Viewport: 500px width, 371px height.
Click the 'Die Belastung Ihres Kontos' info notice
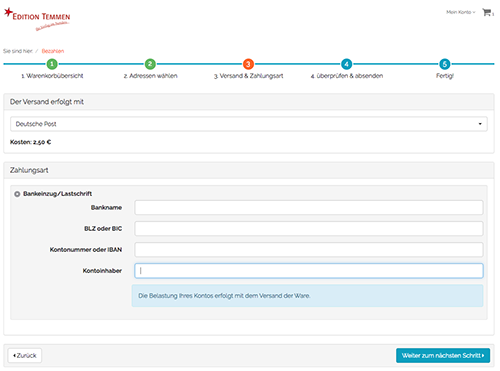tap(307, 296)
